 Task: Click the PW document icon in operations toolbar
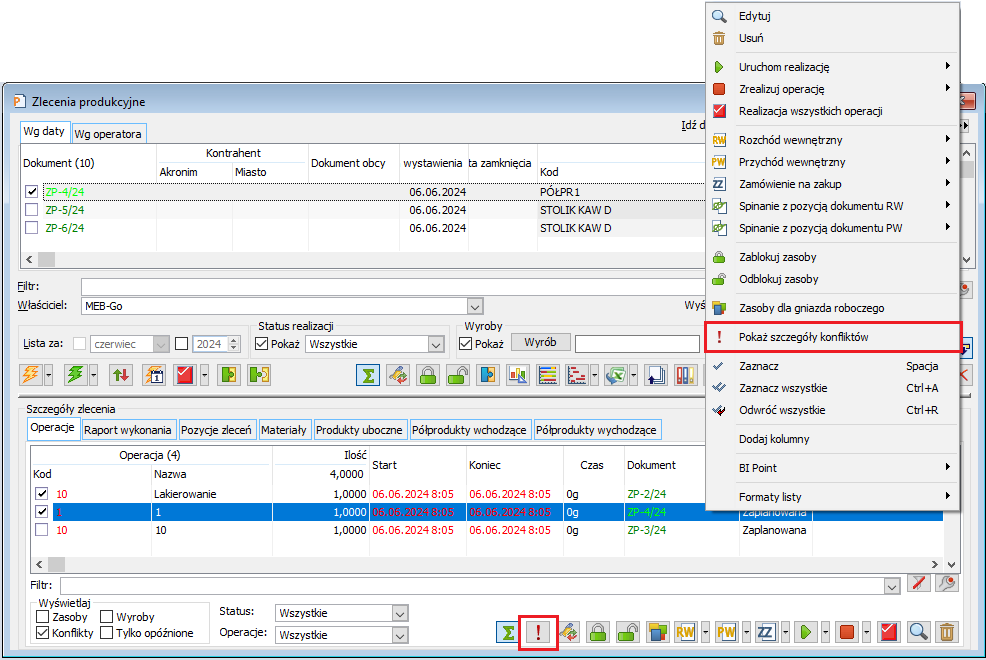tap(726, 632)
